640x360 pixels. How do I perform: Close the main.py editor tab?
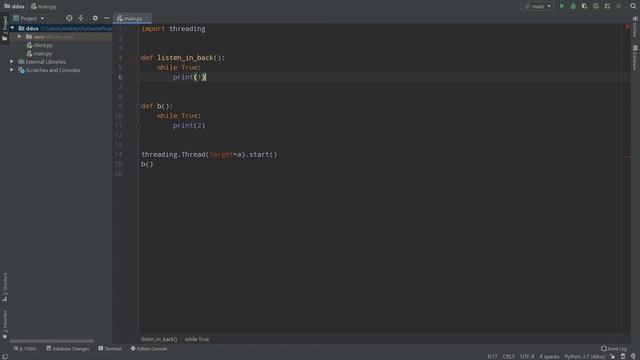click(147, 18)
